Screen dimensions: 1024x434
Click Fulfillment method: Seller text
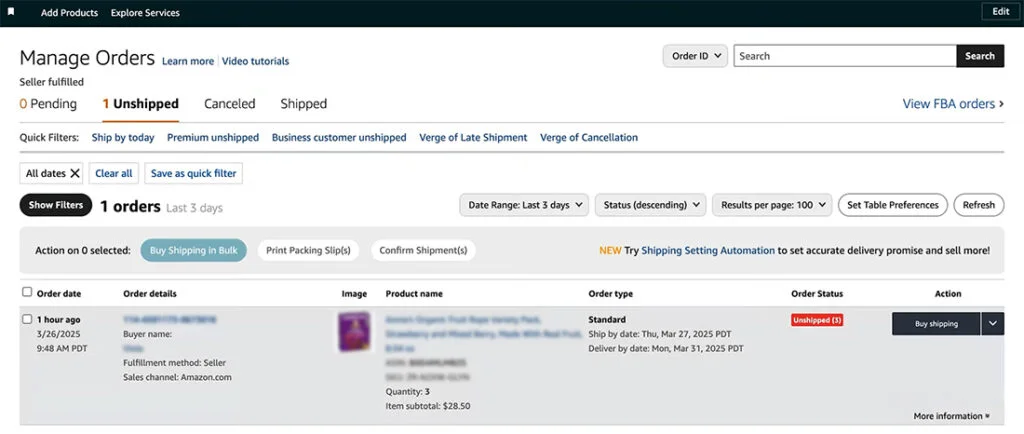tap(174, 363)
